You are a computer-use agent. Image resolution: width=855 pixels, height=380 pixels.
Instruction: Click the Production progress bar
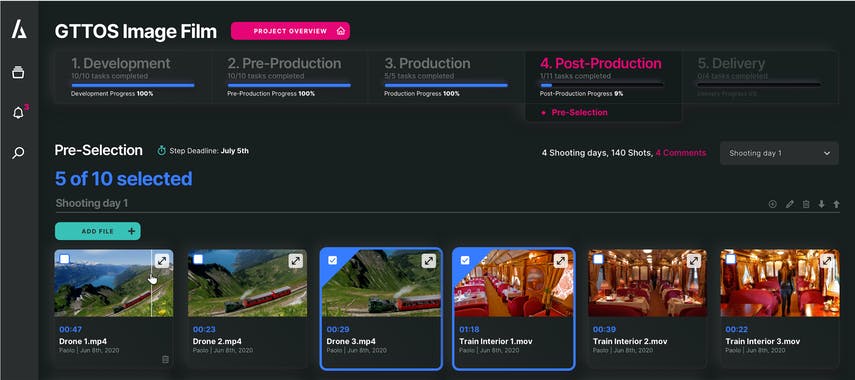pos(445,85)
